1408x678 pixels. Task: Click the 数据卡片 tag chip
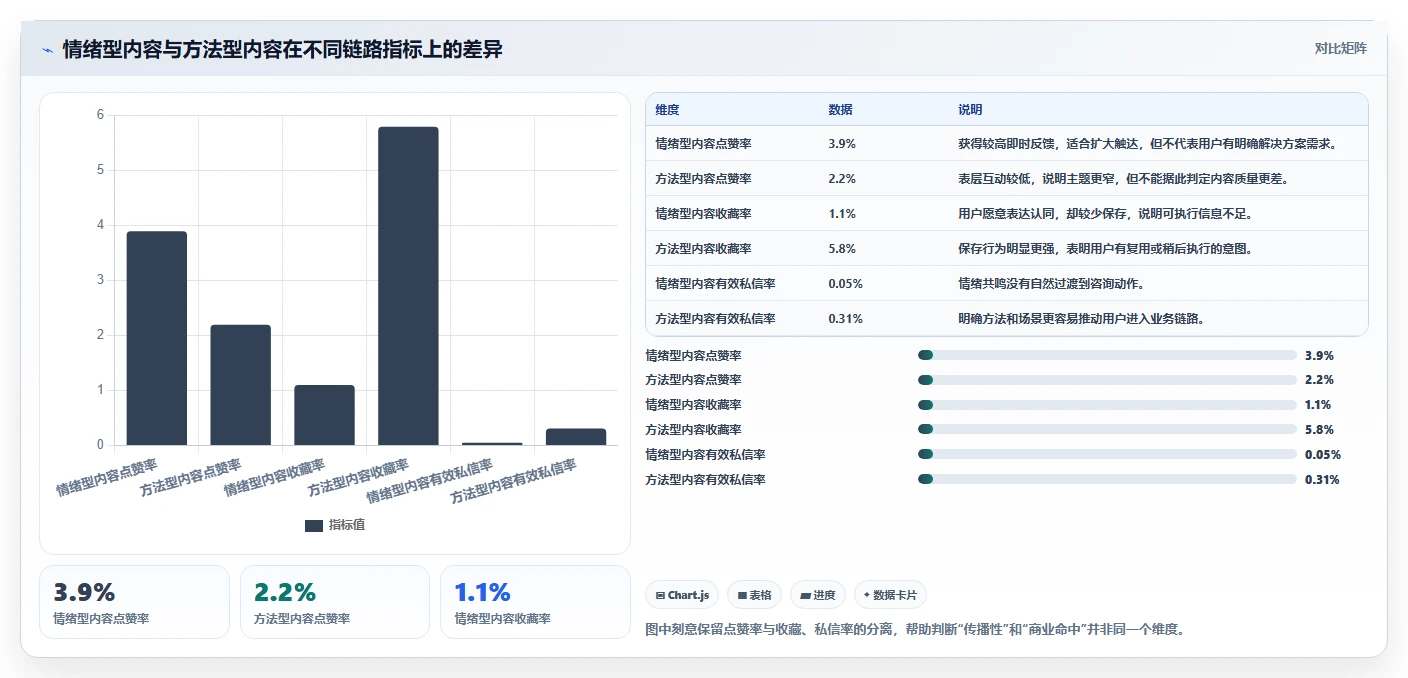tap(890, 595)
